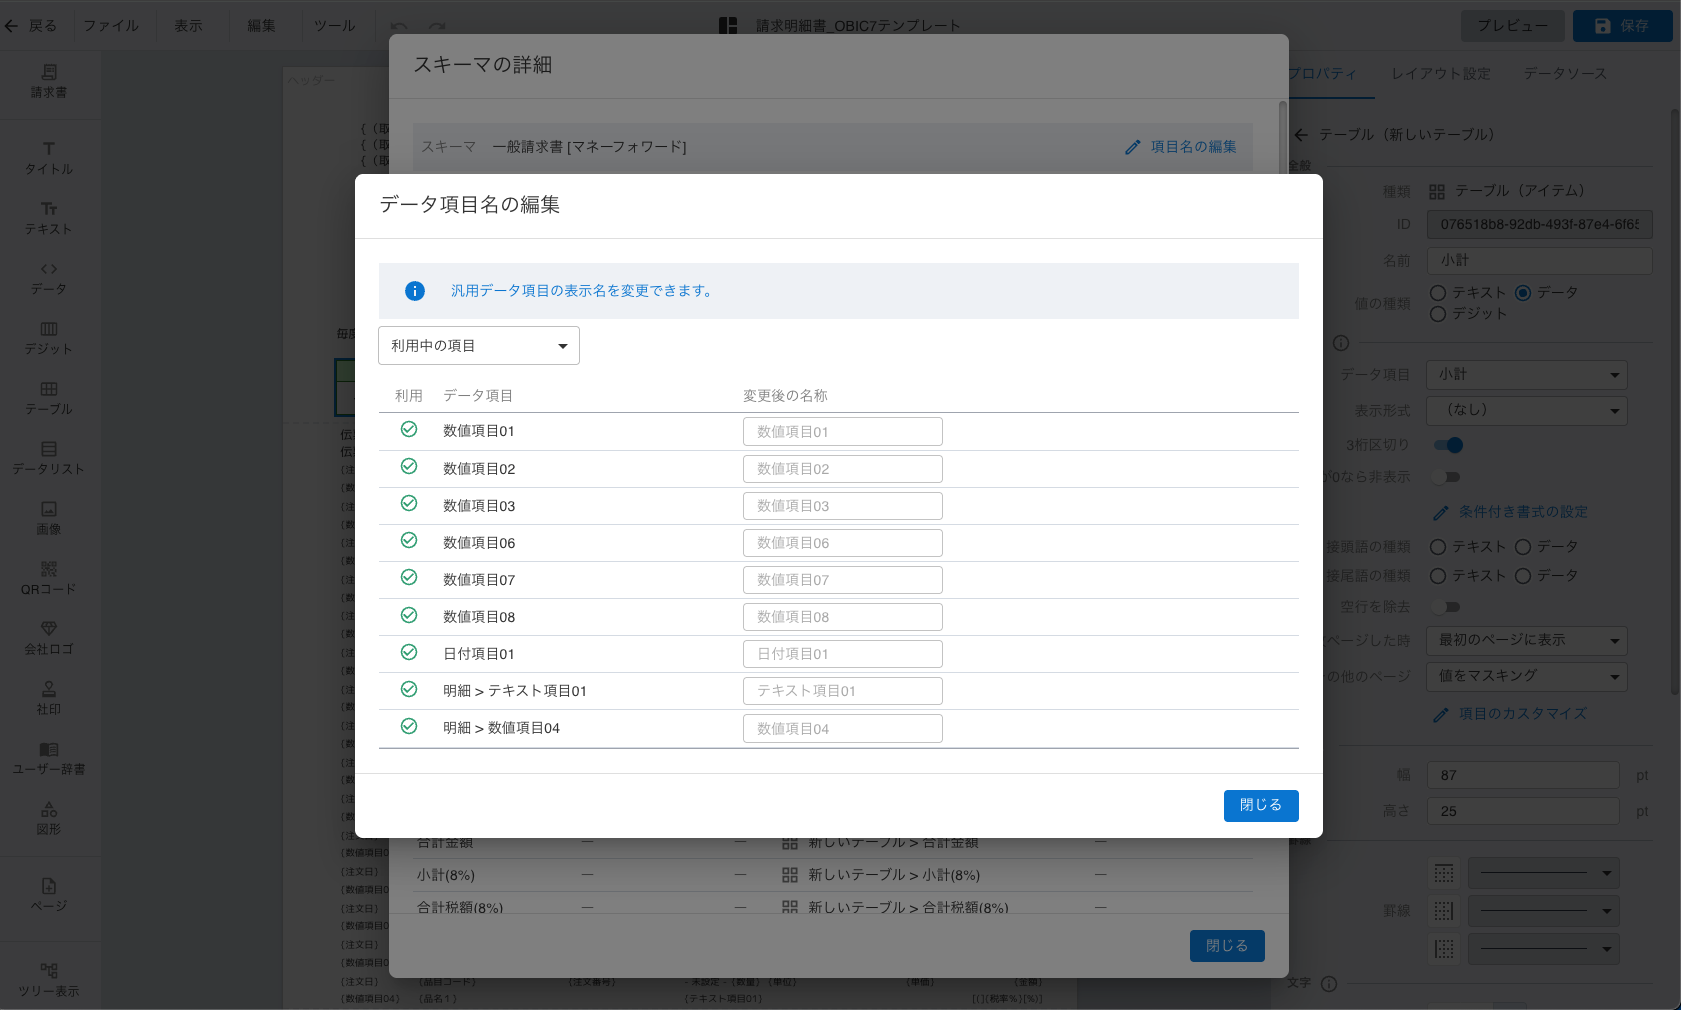1681x1010 pixels.
Task: Select the Table tool in sidebar
Action: click(x=49, y=390)
